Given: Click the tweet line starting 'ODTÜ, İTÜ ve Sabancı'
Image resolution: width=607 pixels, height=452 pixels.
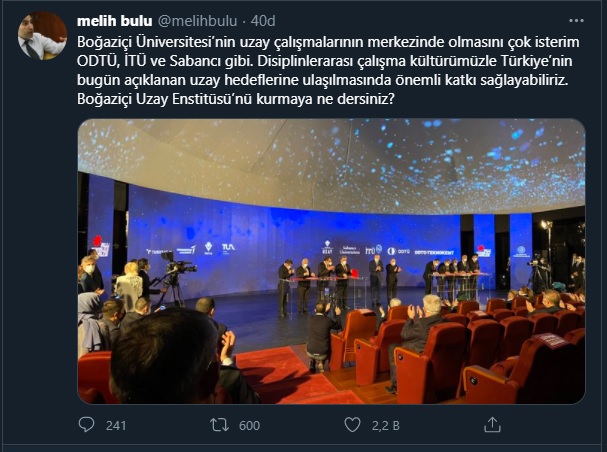Looking at the screenshot, I should [324, 61].
